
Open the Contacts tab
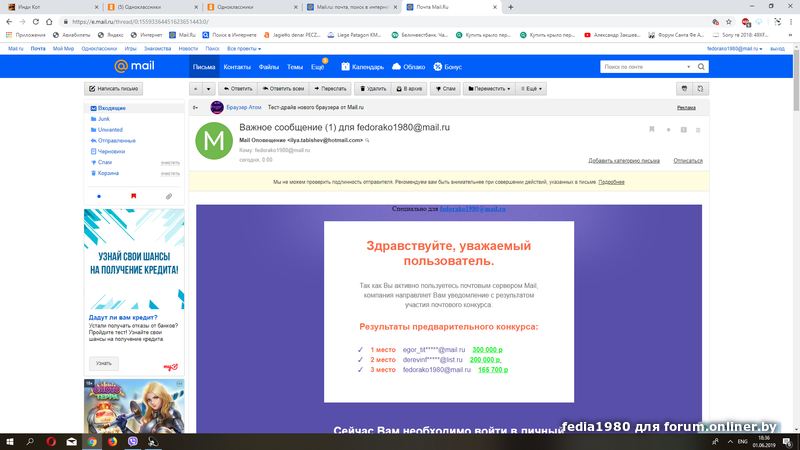point(237,67)
